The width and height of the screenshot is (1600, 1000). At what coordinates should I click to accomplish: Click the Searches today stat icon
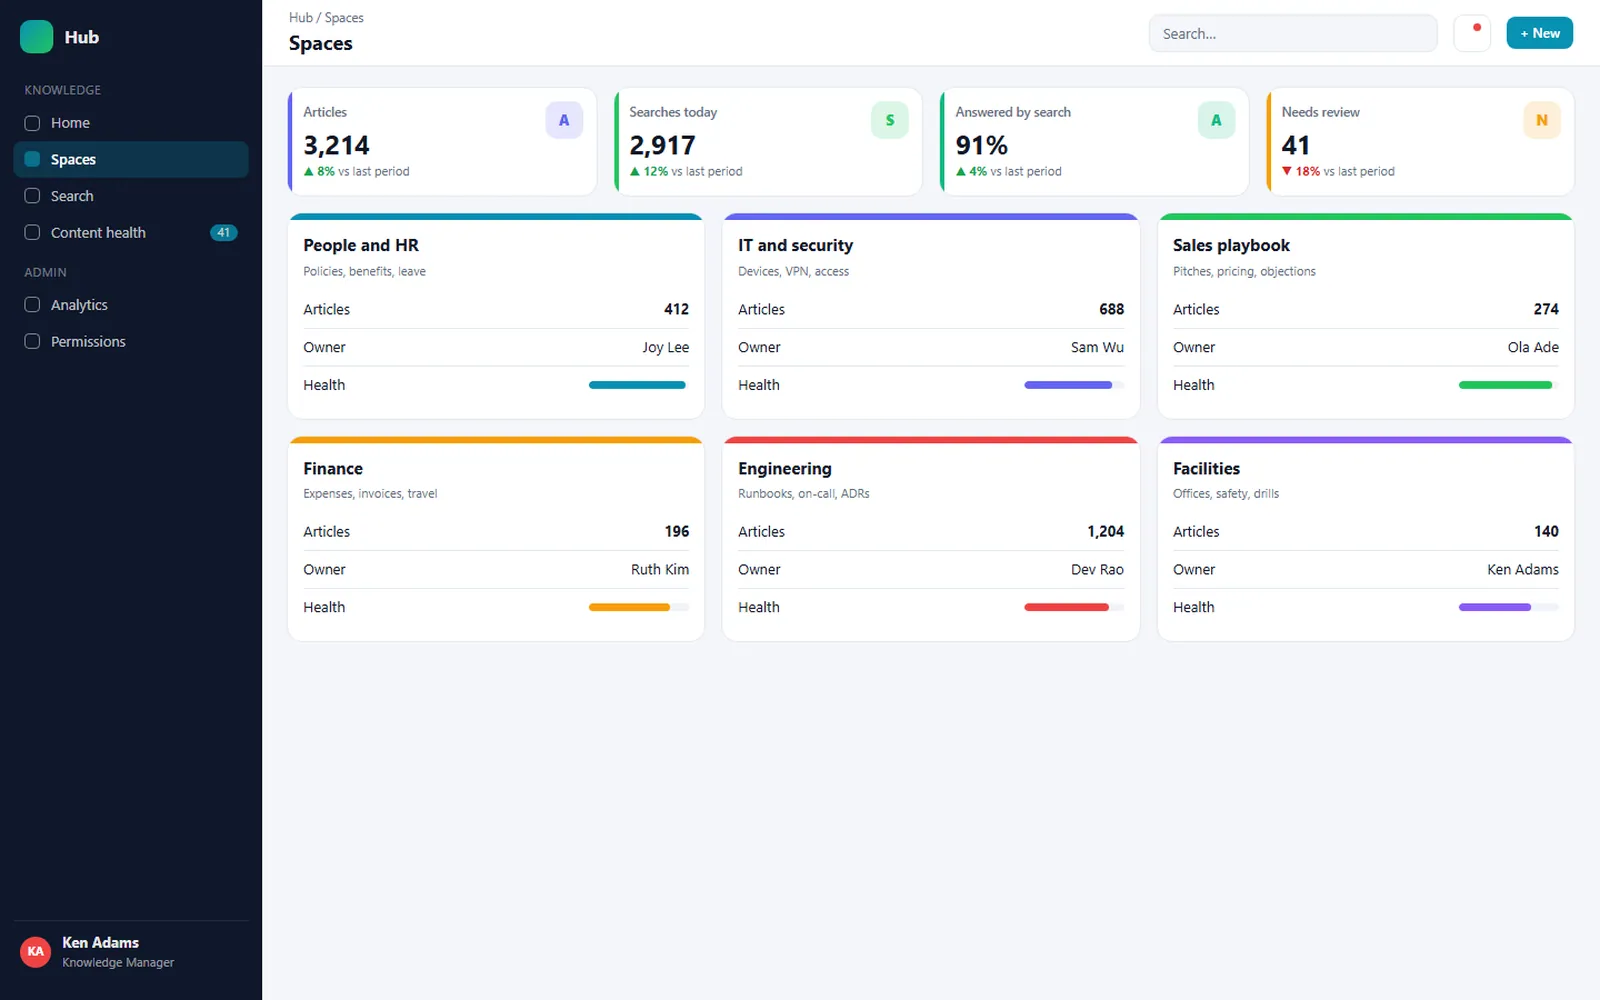click(890, 120)
